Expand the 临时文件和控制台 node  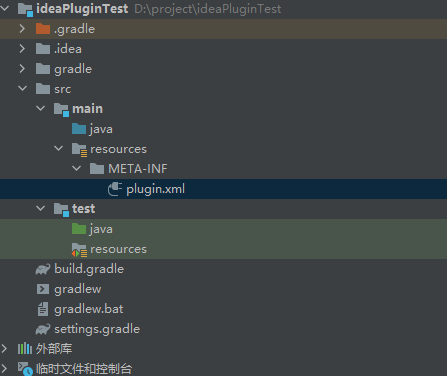click(4, 369)
